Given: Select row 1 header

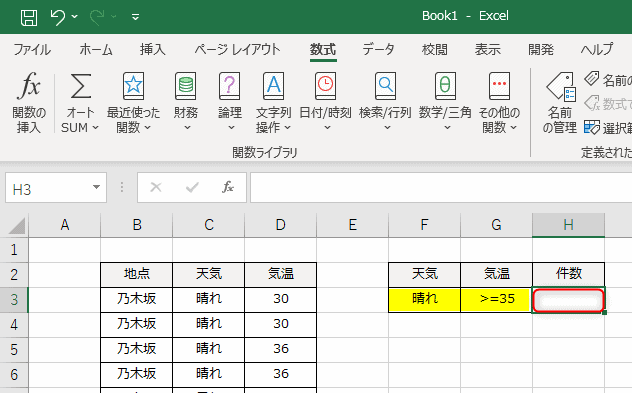Looking at the screenshot, I should tap(14, 250).
